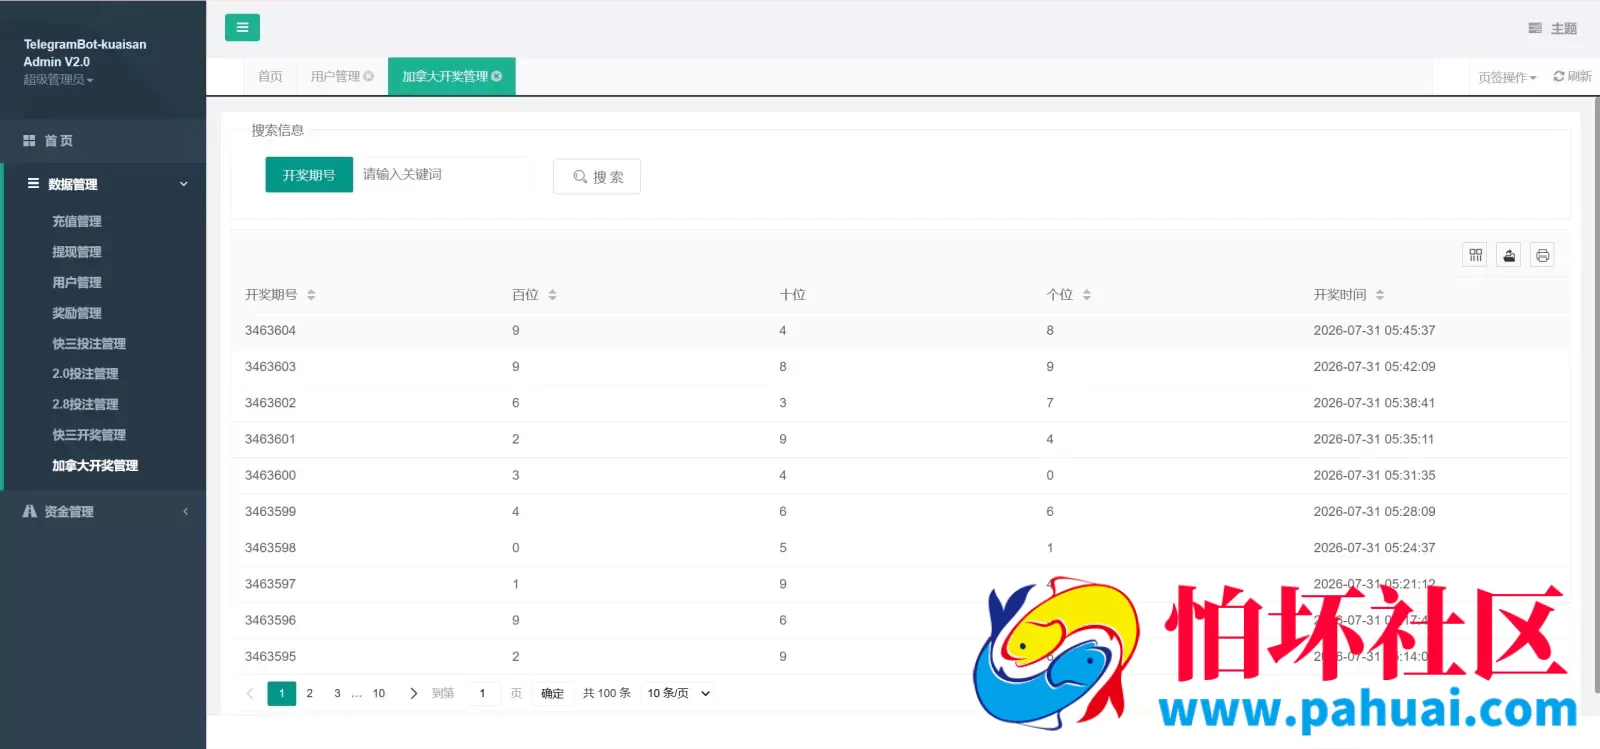Sort by the 开奖期号 column arrows

tap(311, 295)
